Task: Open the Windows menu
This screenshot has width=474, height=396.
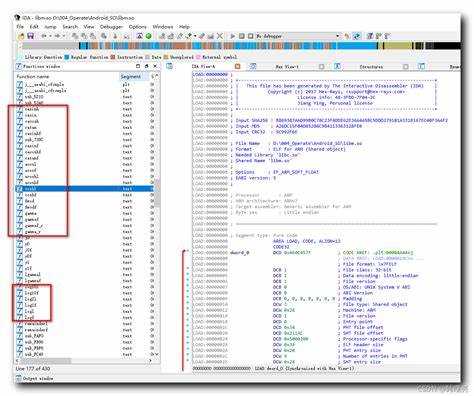Action: pos(163,26)
